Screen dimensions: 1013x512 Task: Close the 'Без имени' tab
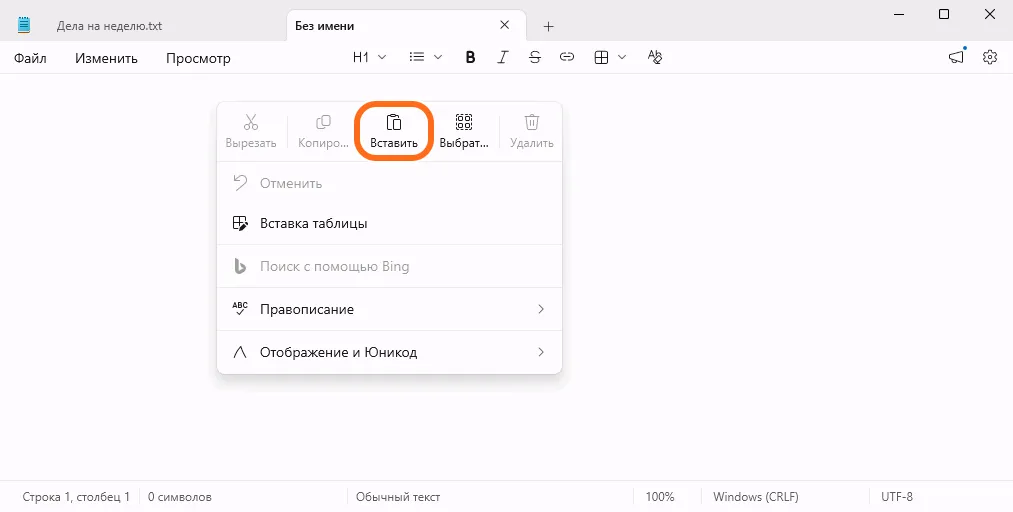[x=505, y=25]
